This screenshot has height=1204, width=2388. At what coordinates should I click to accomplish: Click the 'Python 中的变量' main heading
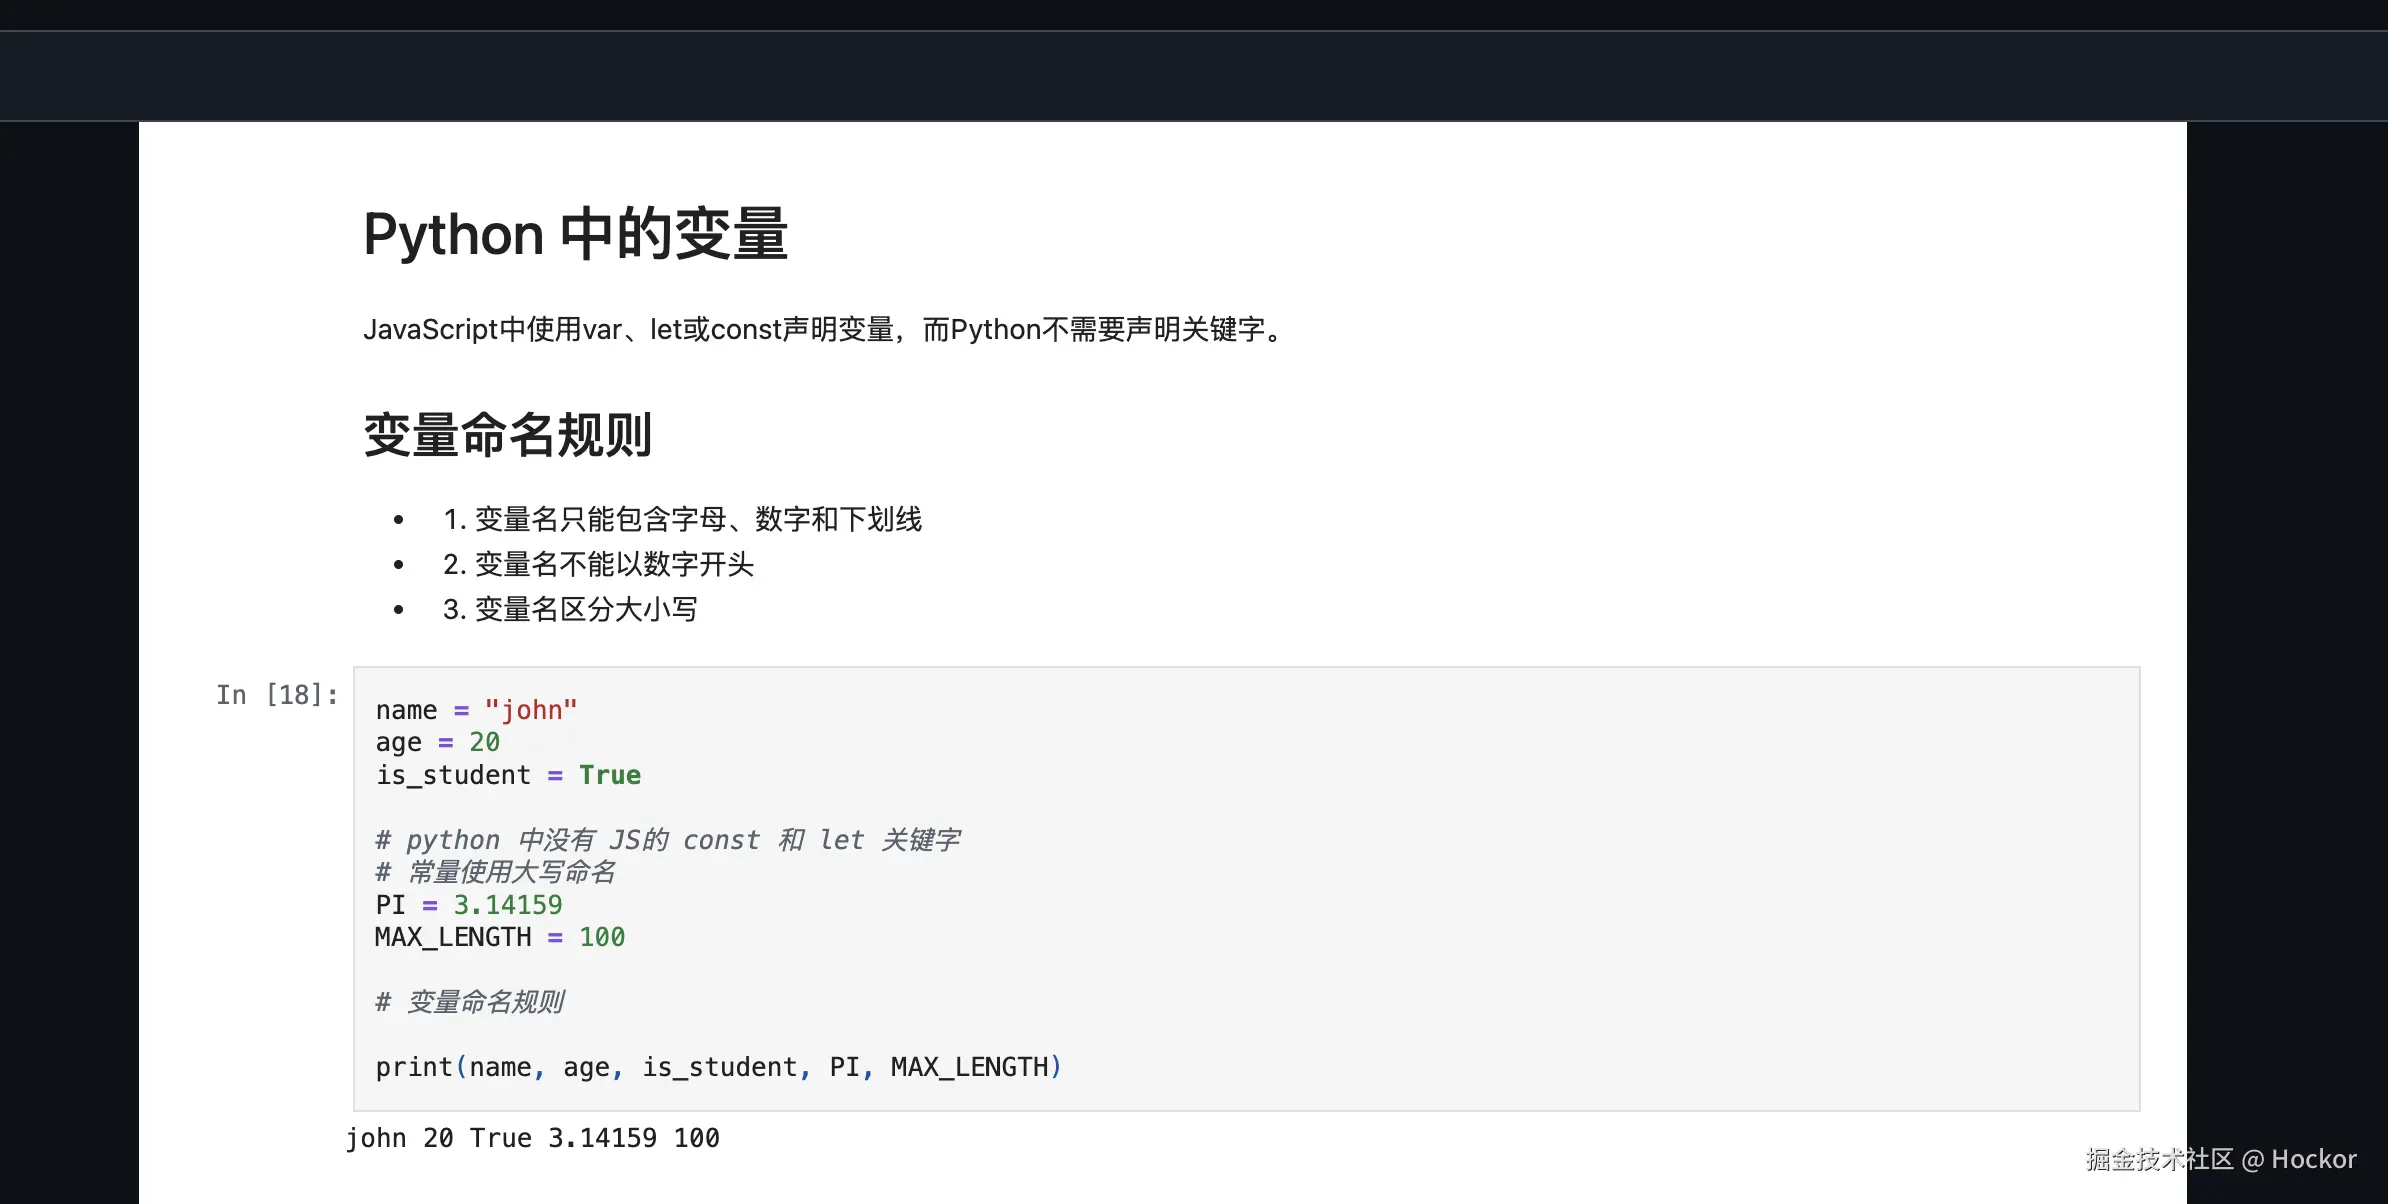click(575, 235)
